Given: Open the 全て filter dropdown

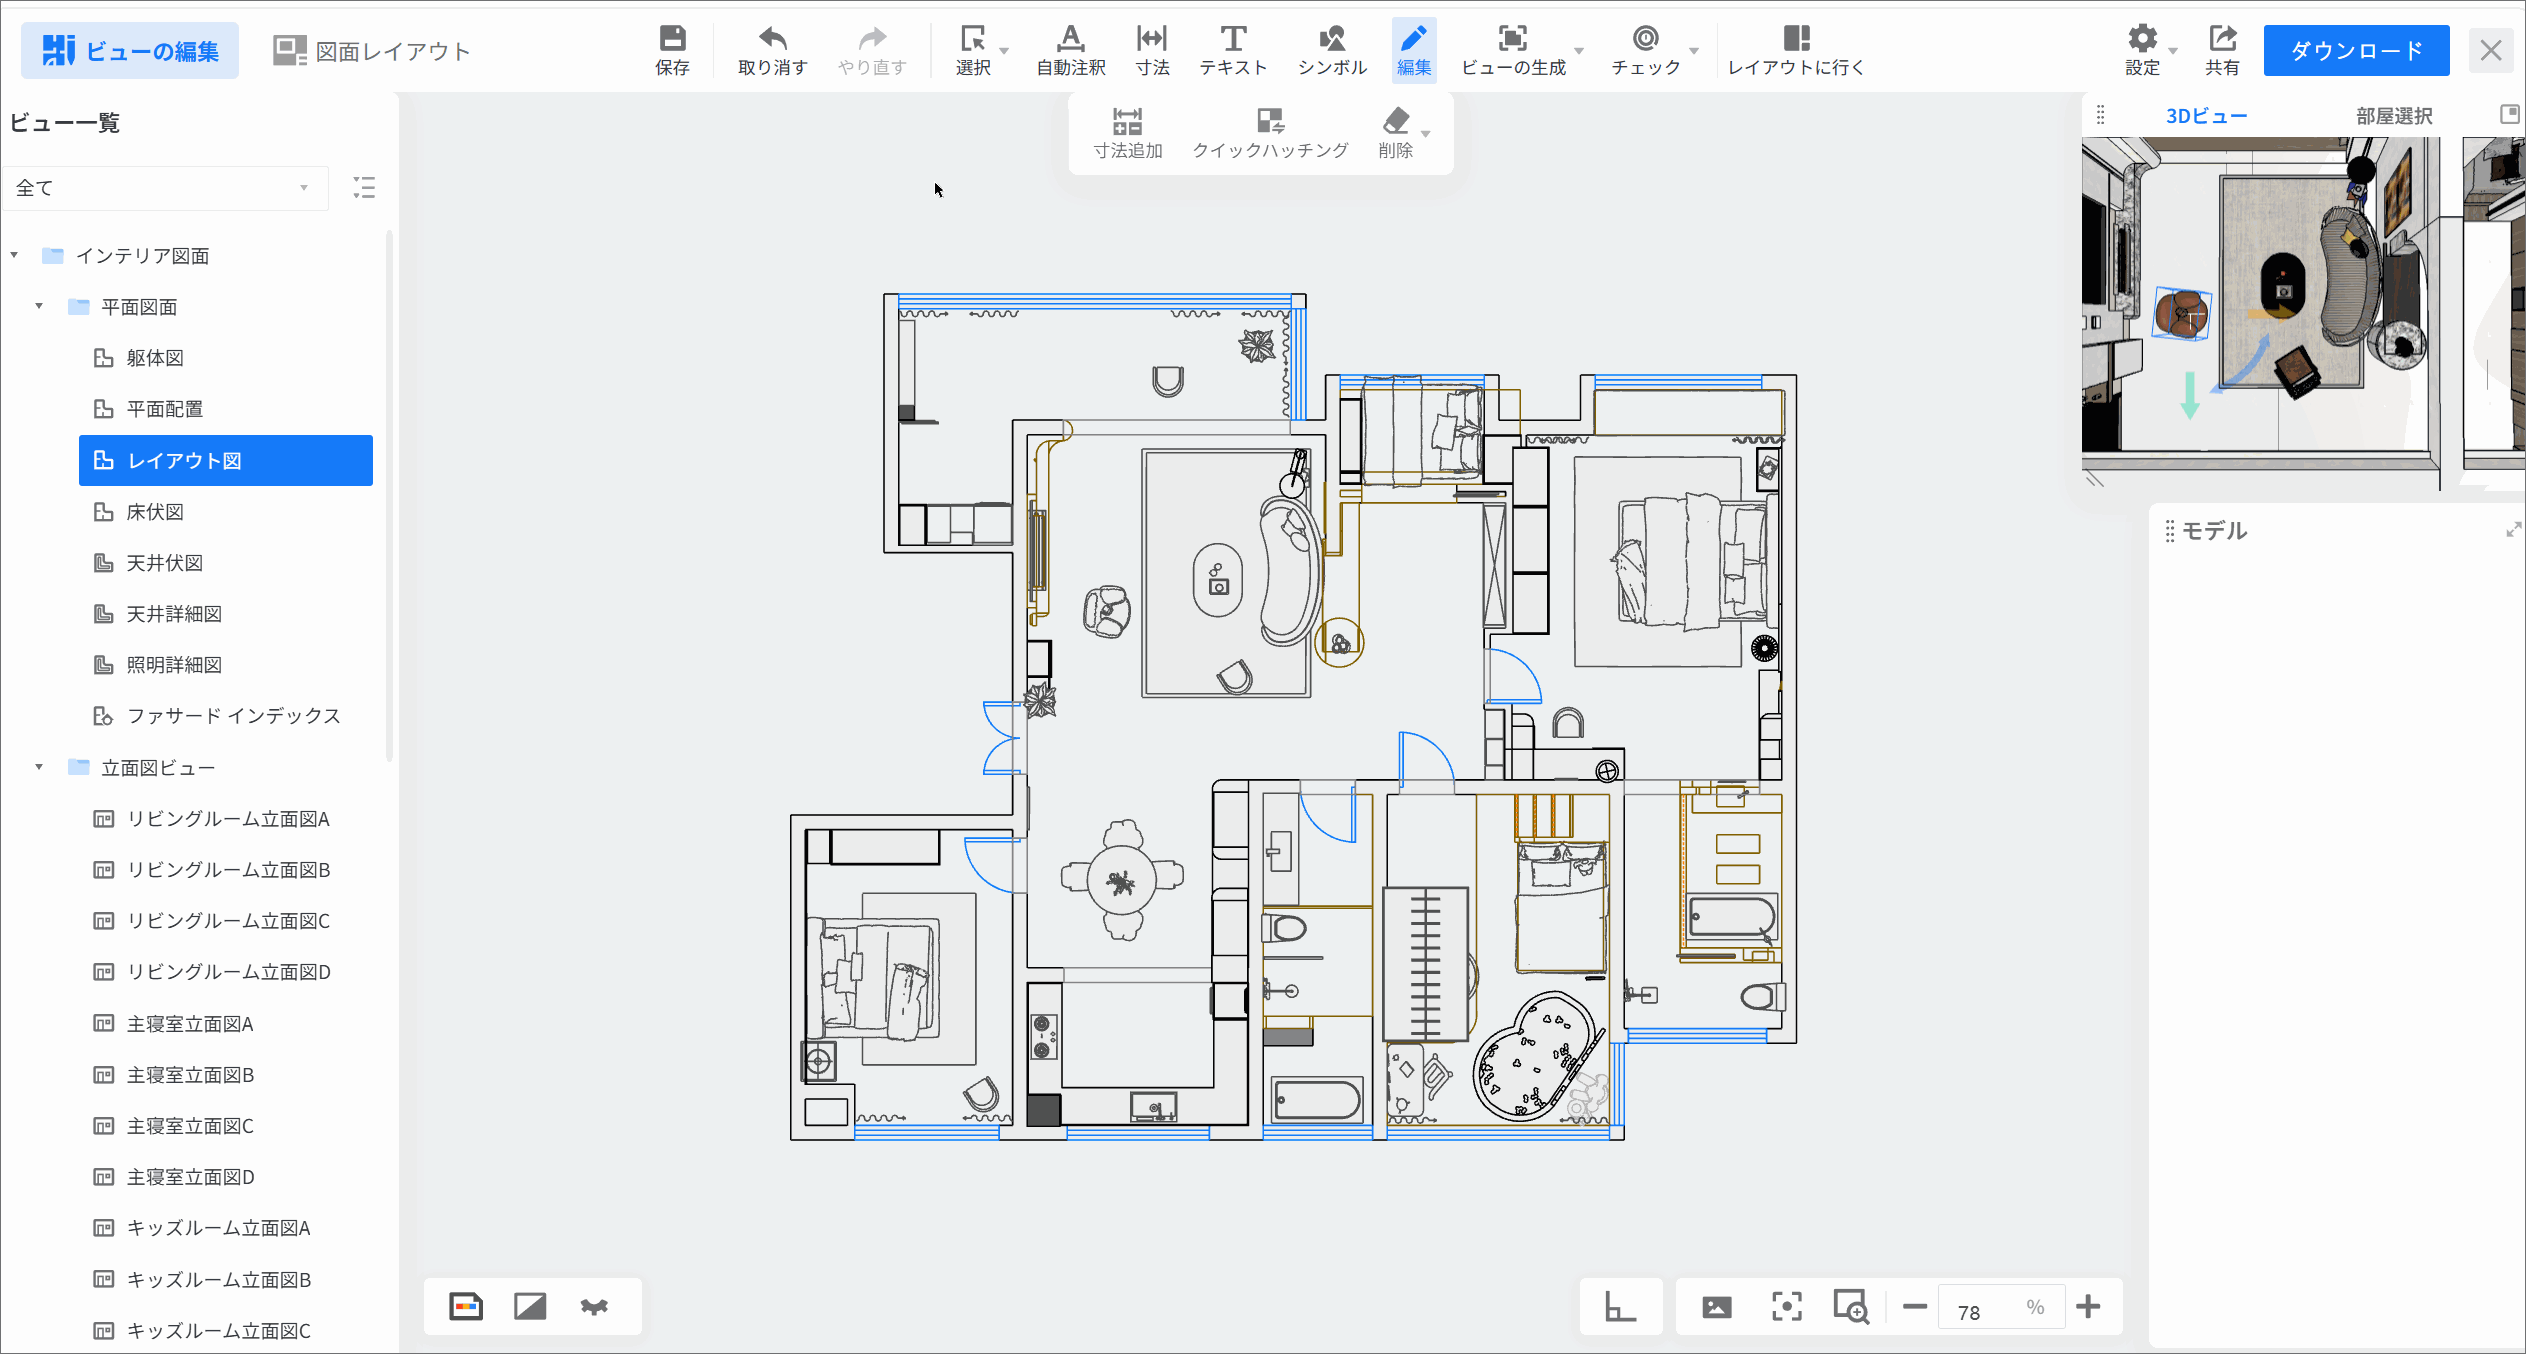Looking at the screenshot, I should pyautogui.click(x=165, y=188).
